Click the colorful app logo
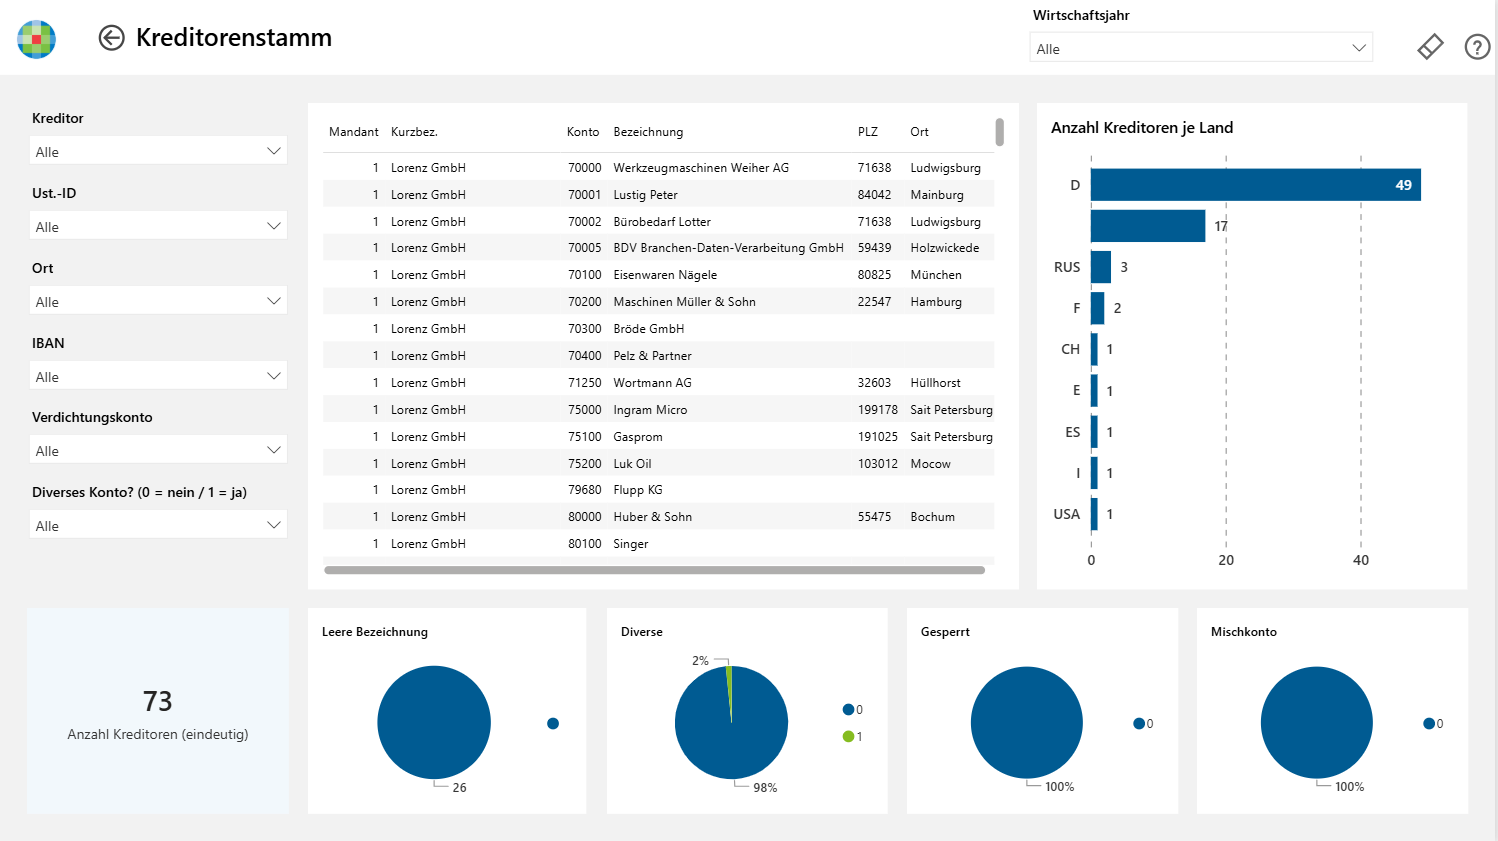This screenshot has height=841, width=1498. click(37, 39)
